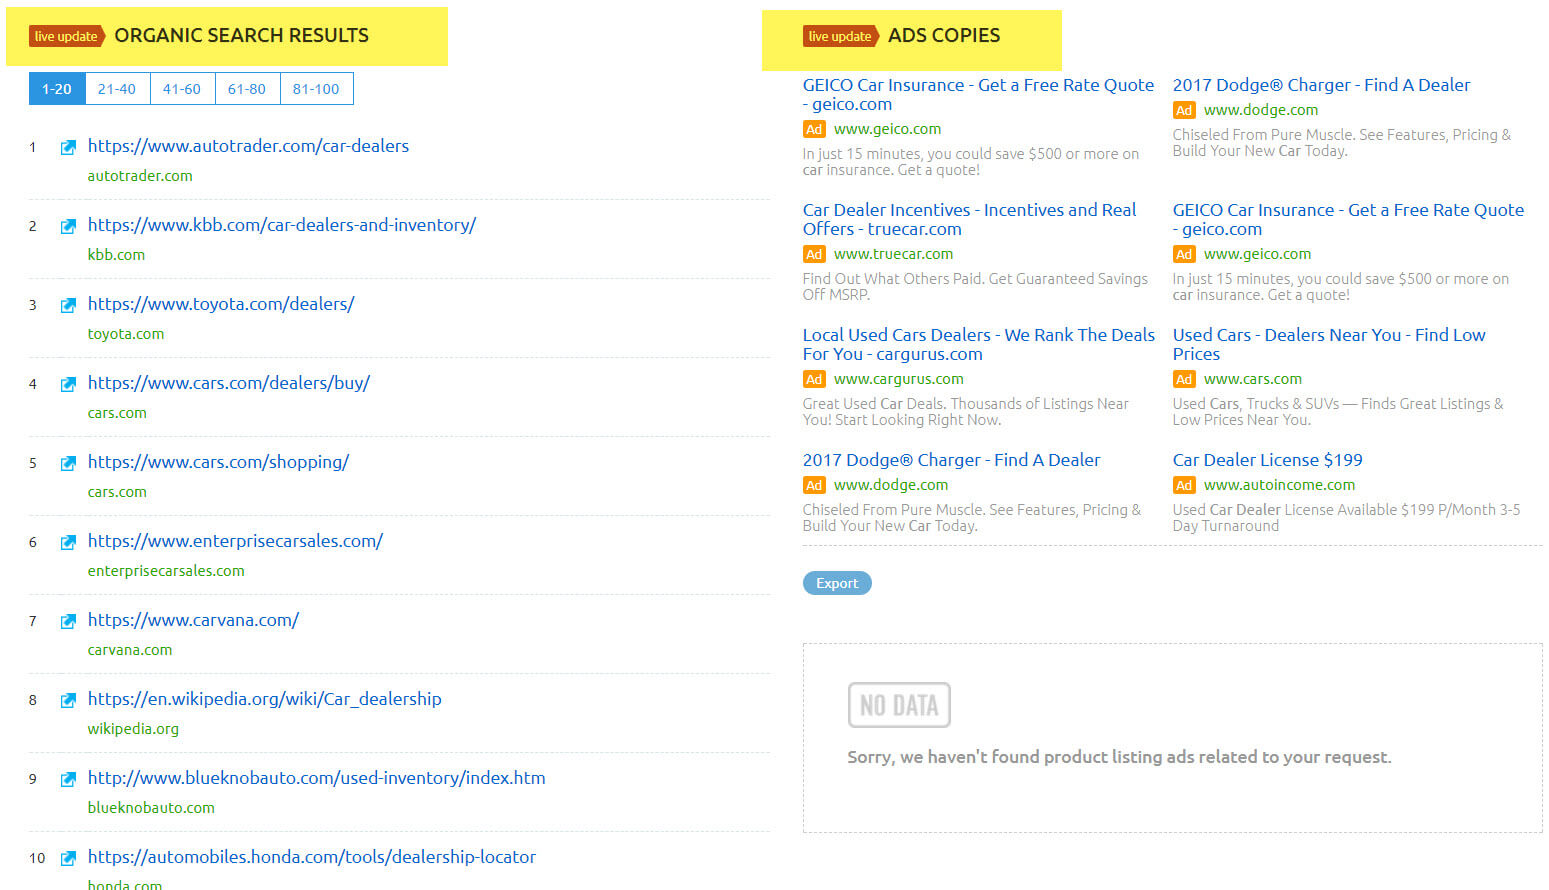This screenshot has height=890, width=1549.
Task: Click the ADS COPIES heading
Action: 944,36
